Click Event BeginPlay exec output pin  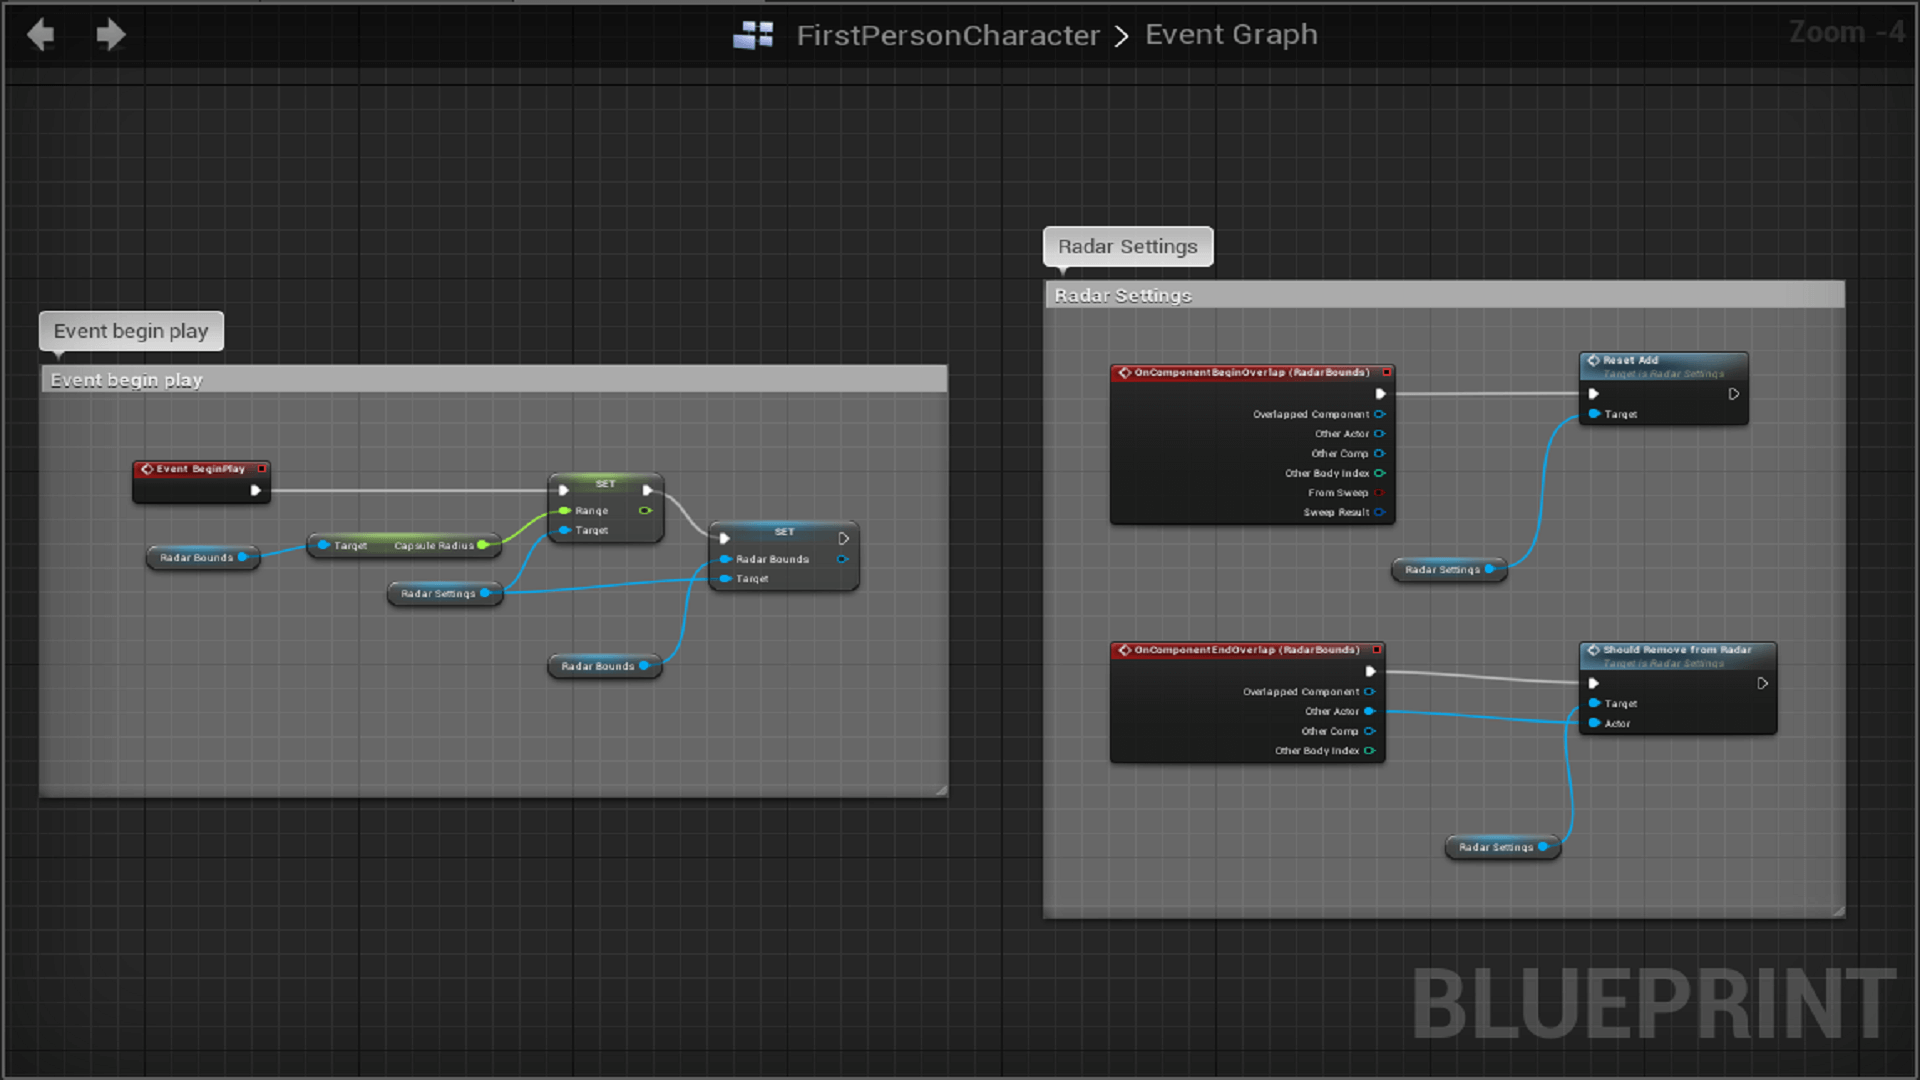click(x=256, y=490)
